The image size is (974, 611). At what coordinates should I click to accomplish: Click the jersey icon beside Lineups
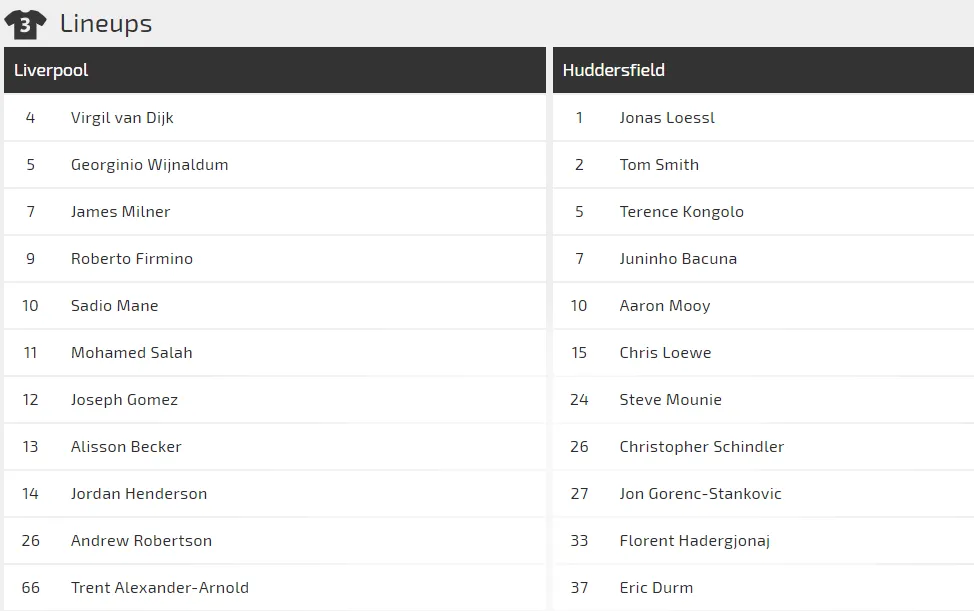25,24
